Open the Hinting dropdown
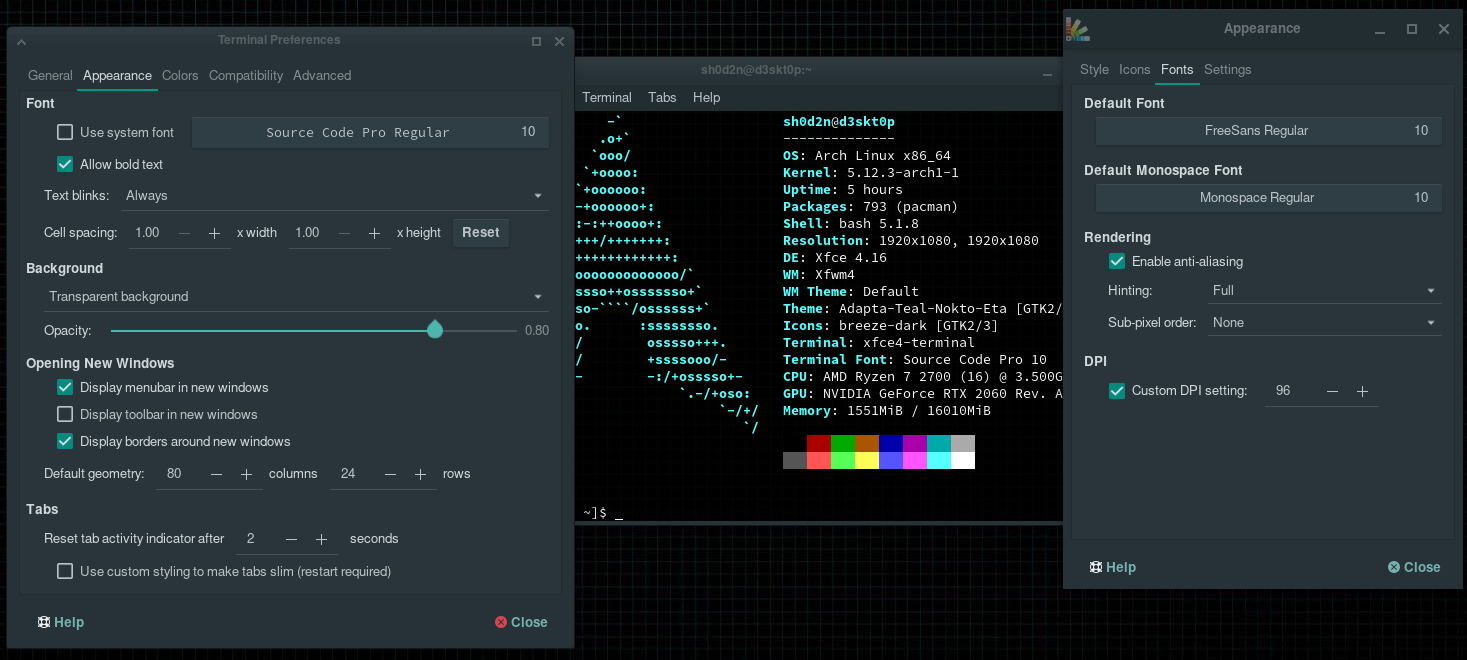Viewport: 1467px width, 660px height. point(1324,291)
